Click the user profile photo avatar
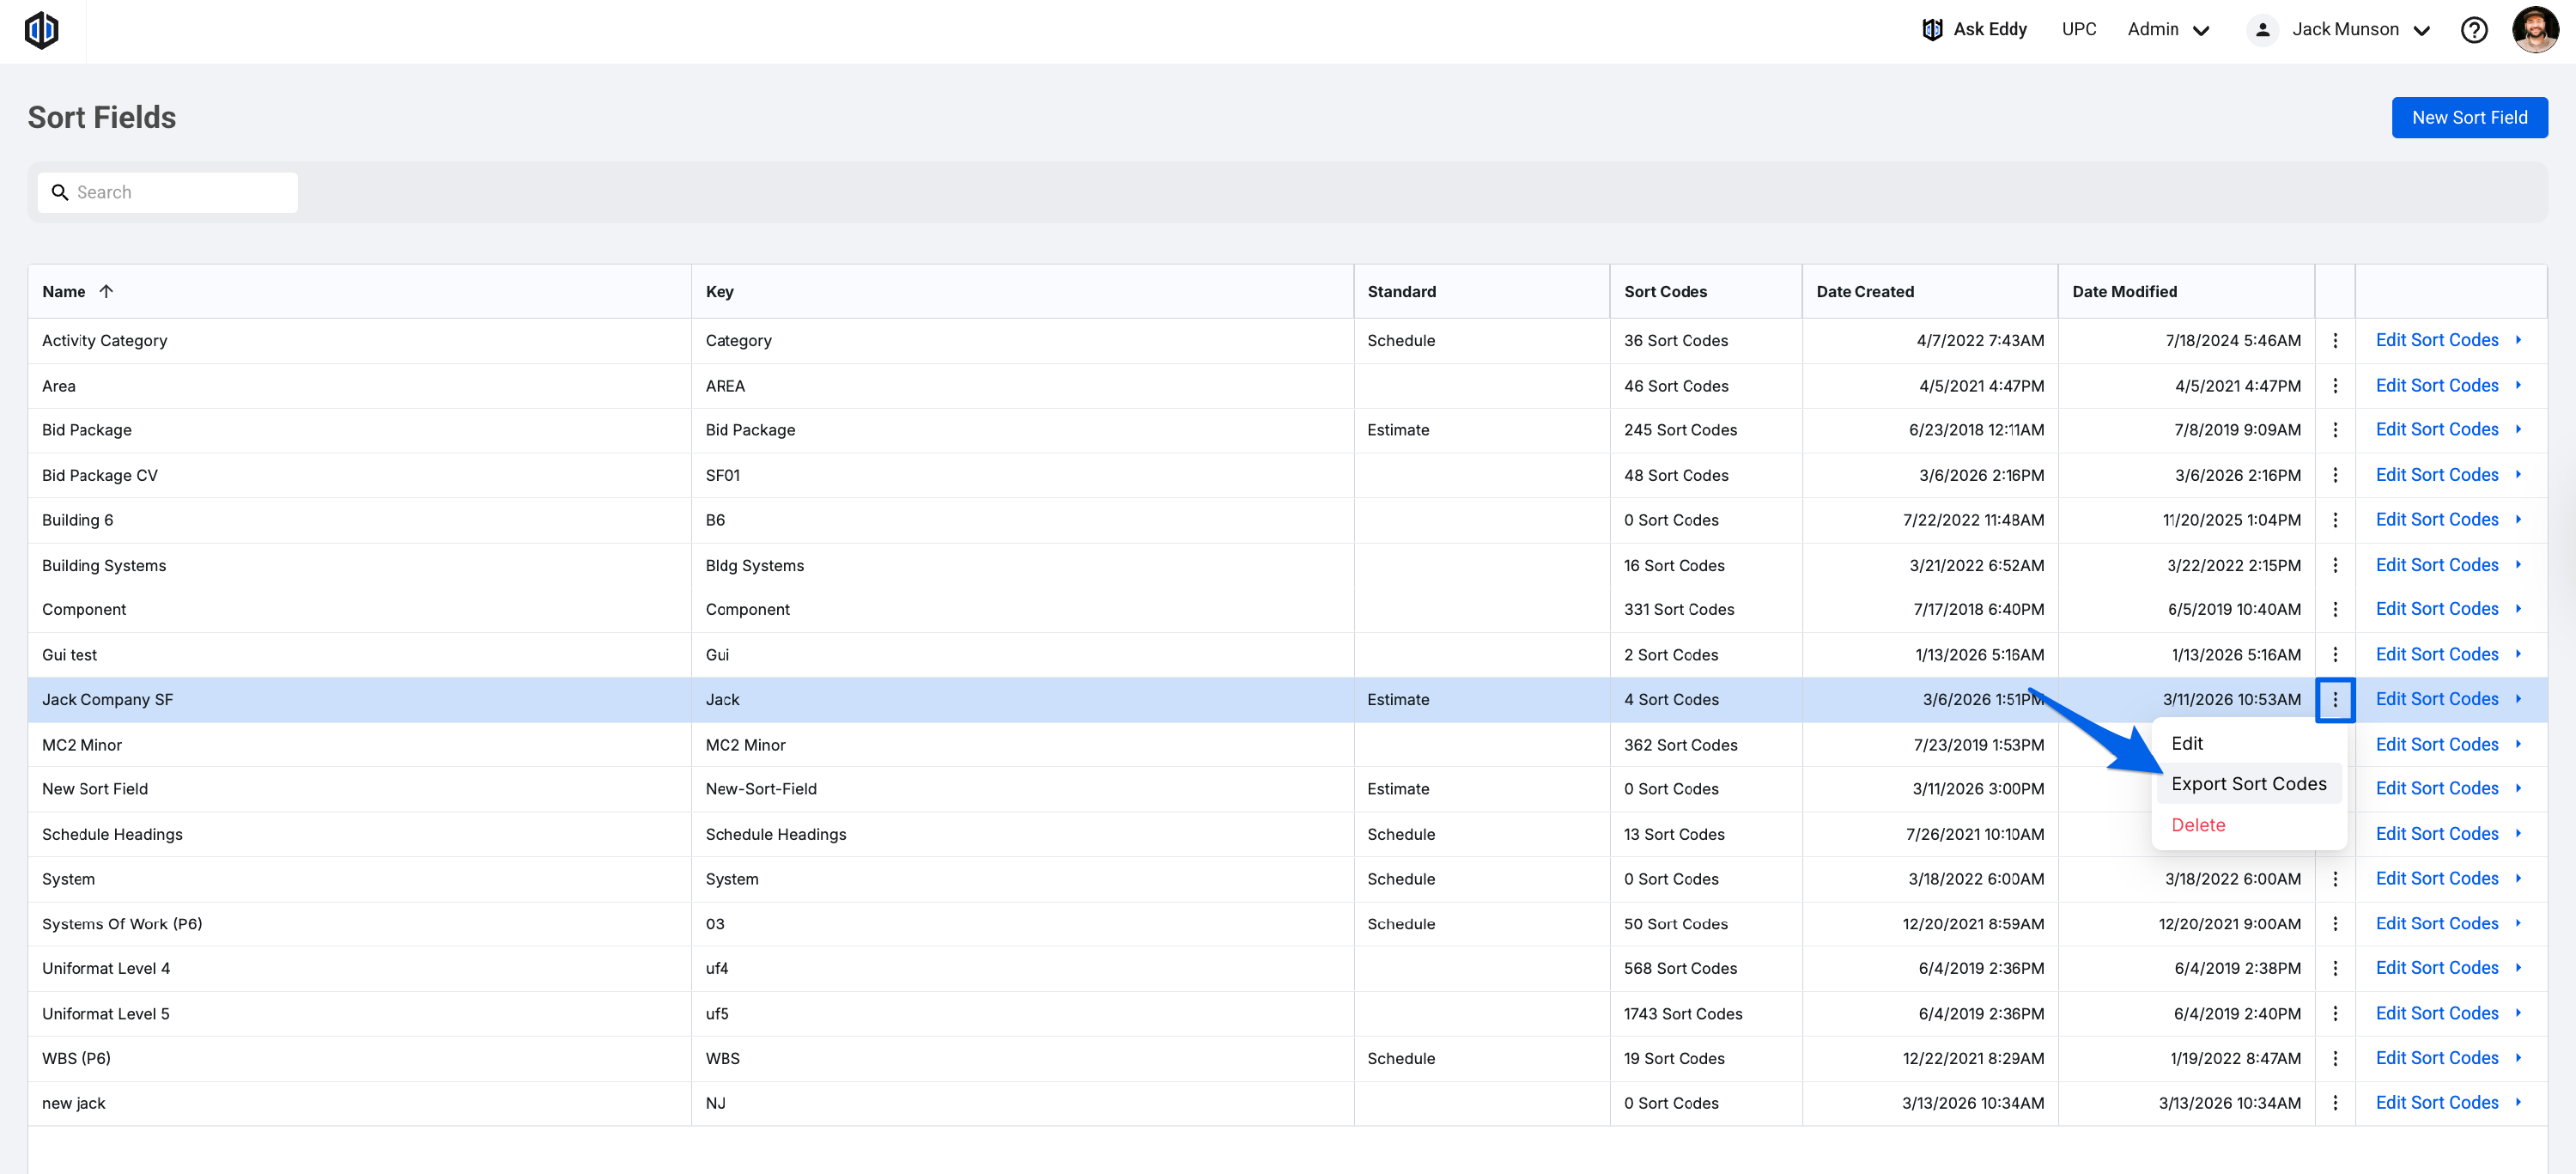 click(x=2534, y=30)
